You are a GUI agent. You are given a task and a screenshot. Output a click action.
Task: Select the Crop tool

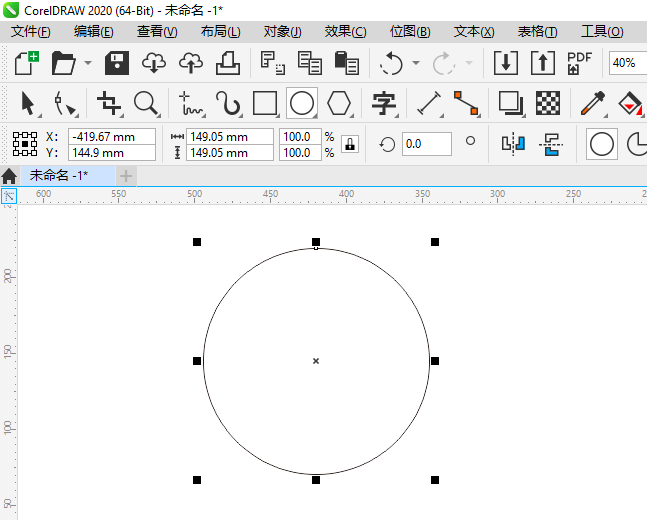(109, 103)
